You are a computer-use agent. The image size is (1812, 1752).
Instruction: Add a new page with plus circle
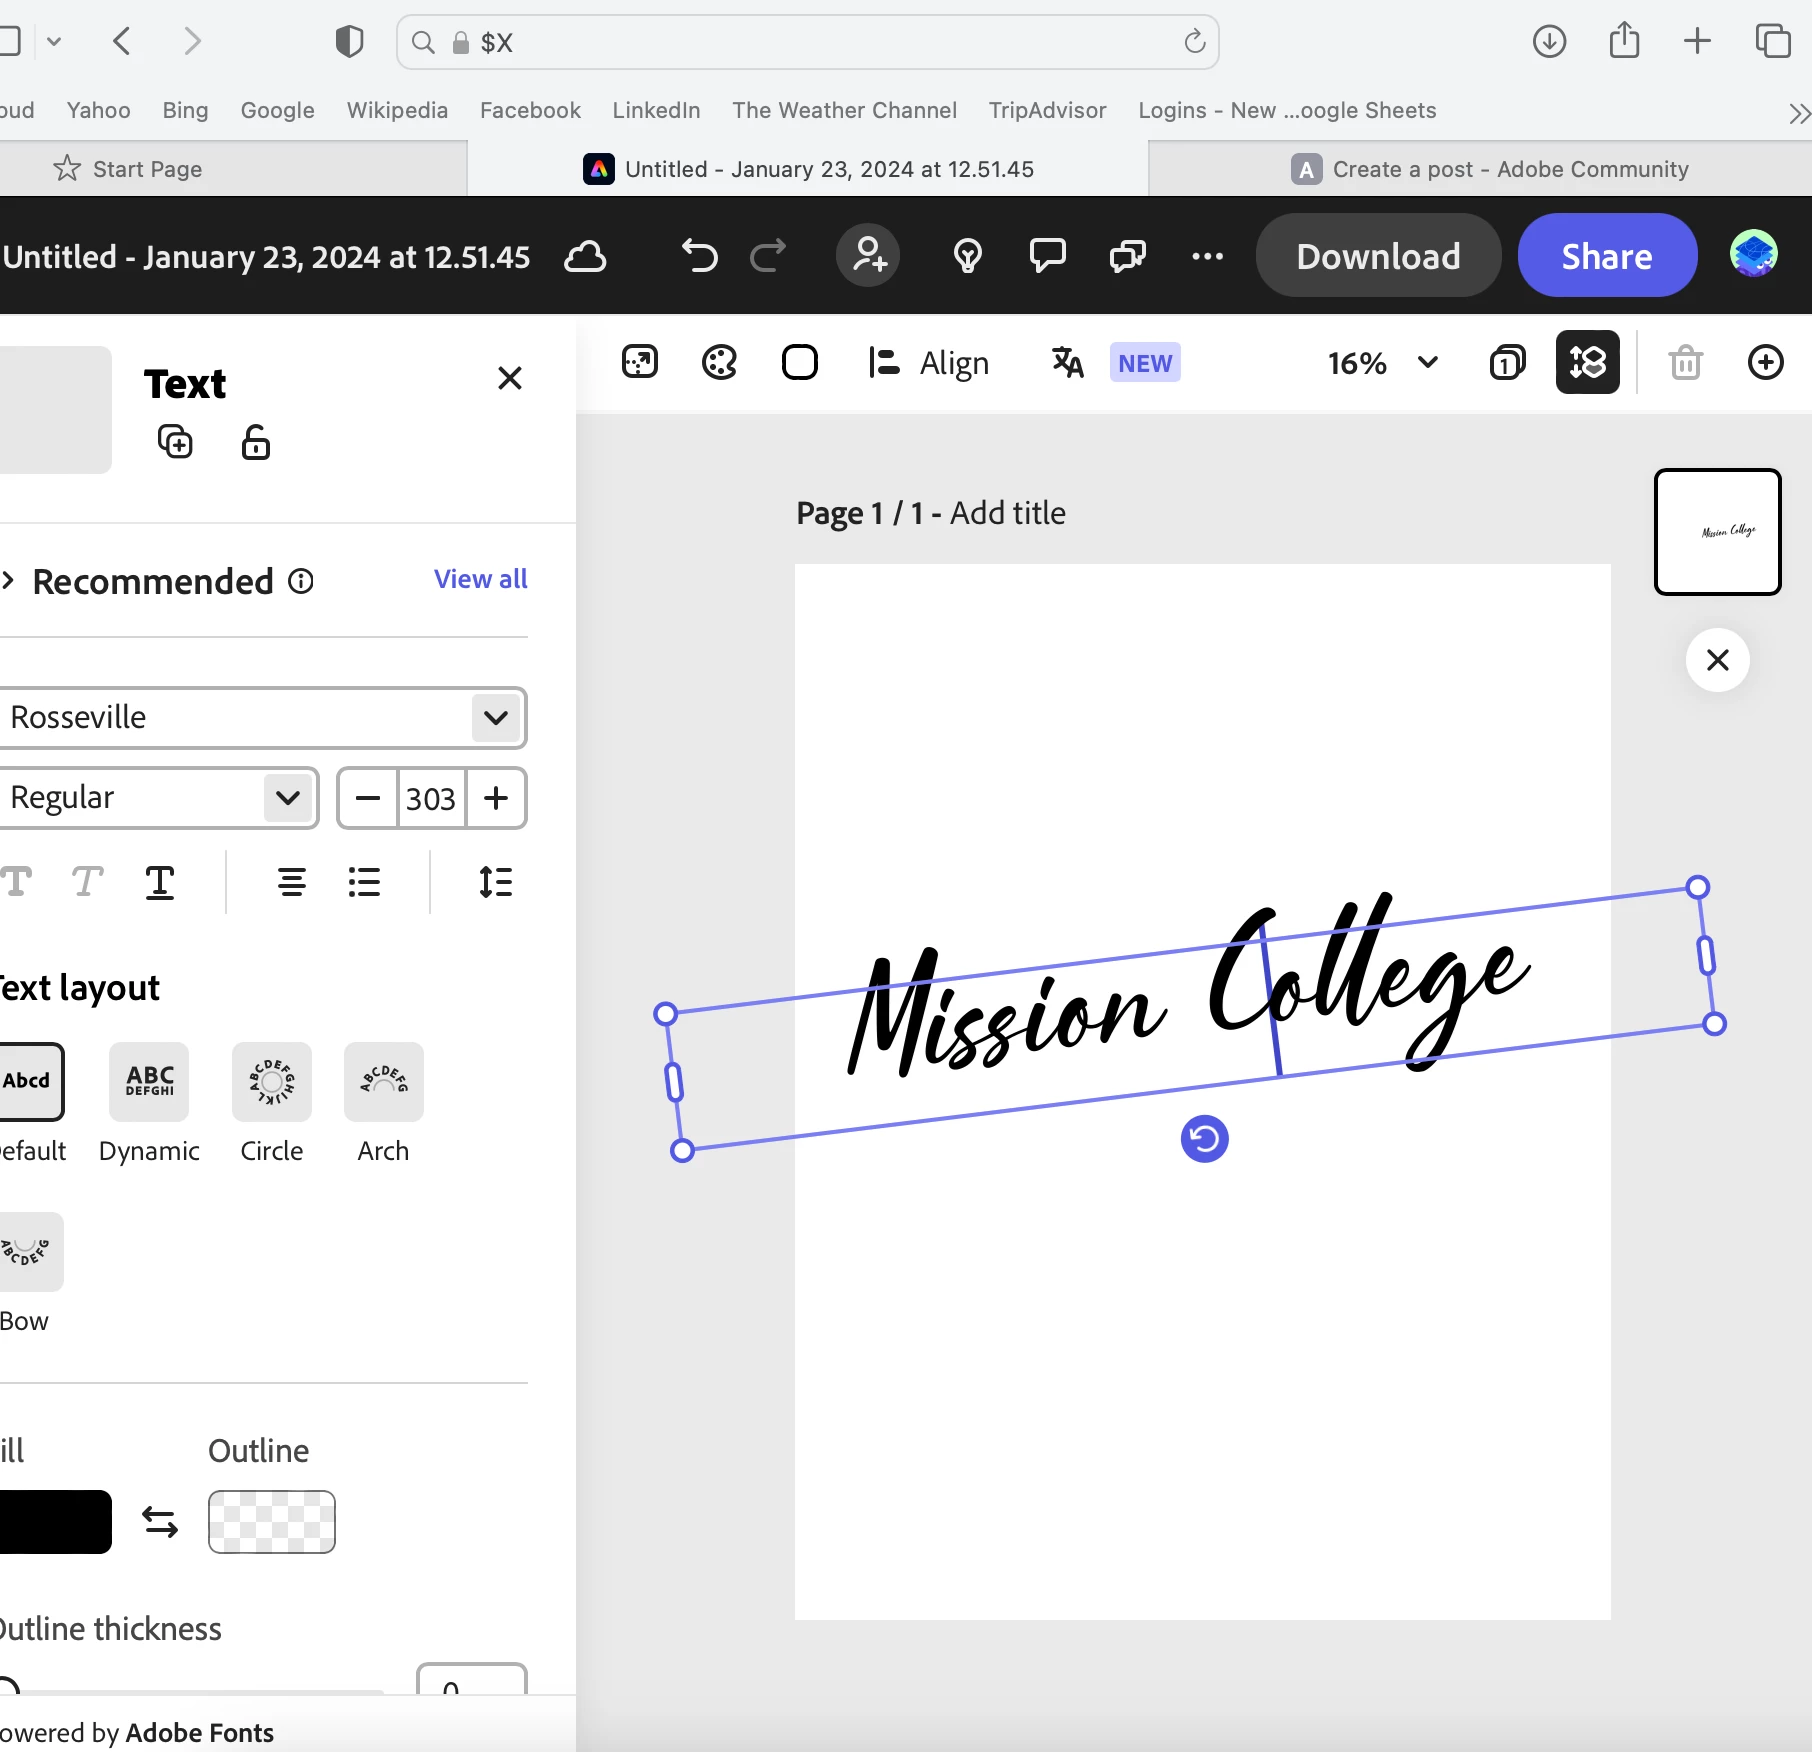1765,362
